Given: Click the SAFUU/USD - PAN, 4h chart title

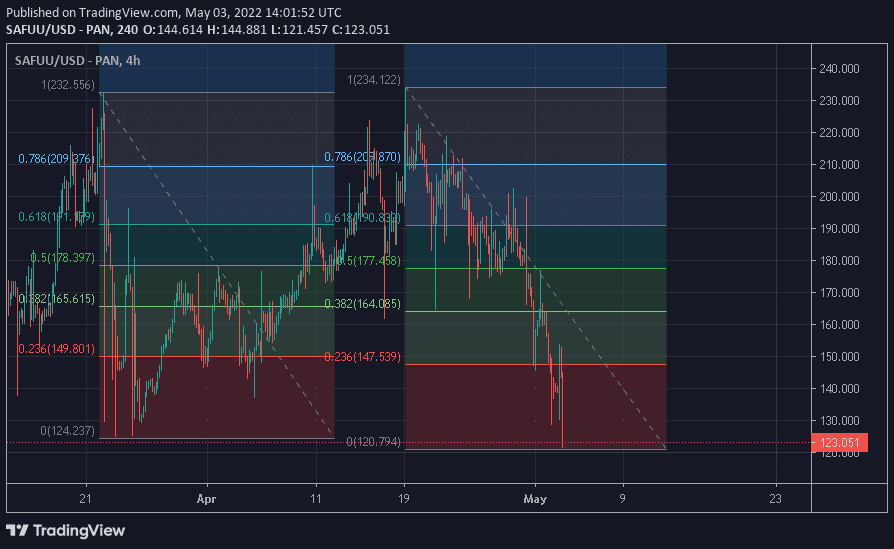Looking at the screenshot, I should click(78, 61).
